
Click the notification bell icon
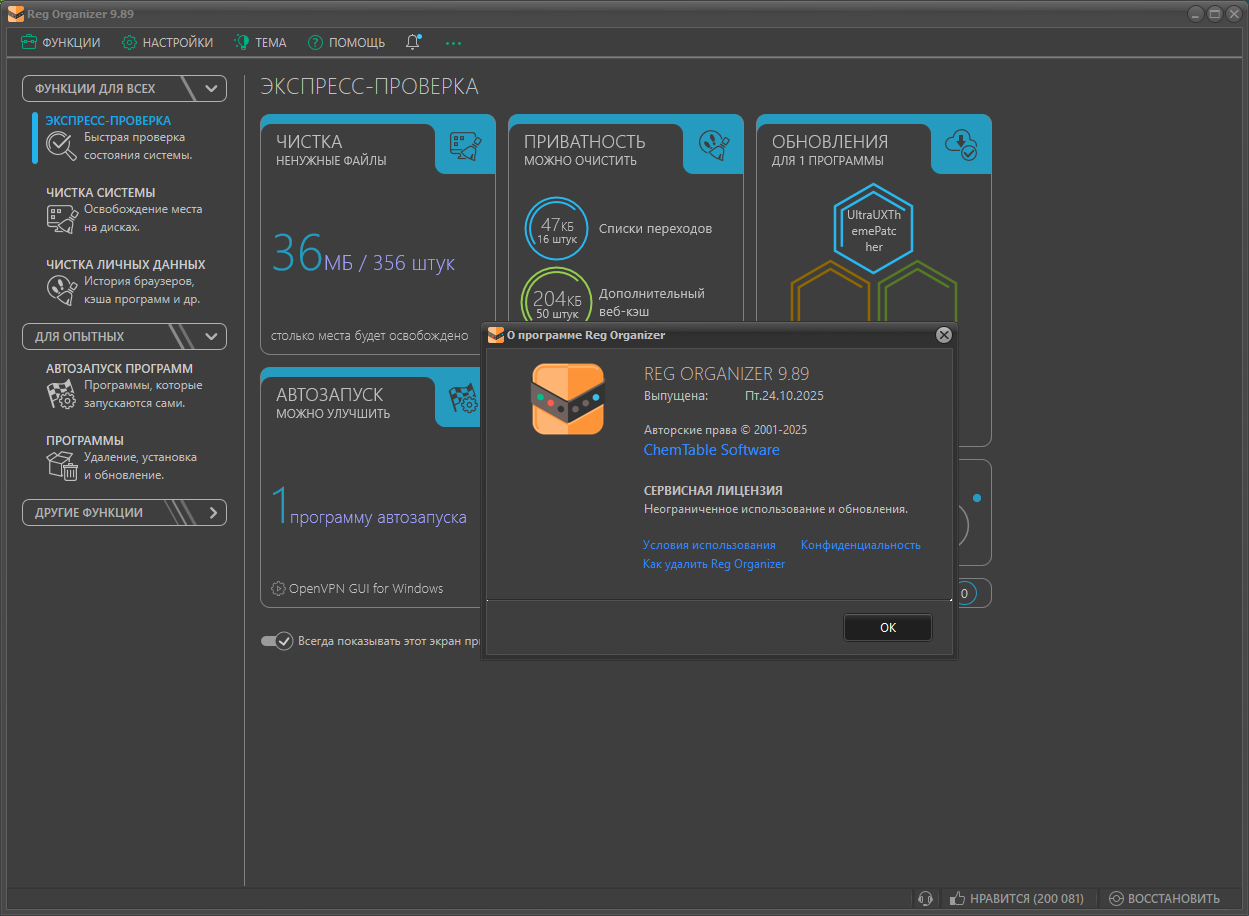[413, 42]
